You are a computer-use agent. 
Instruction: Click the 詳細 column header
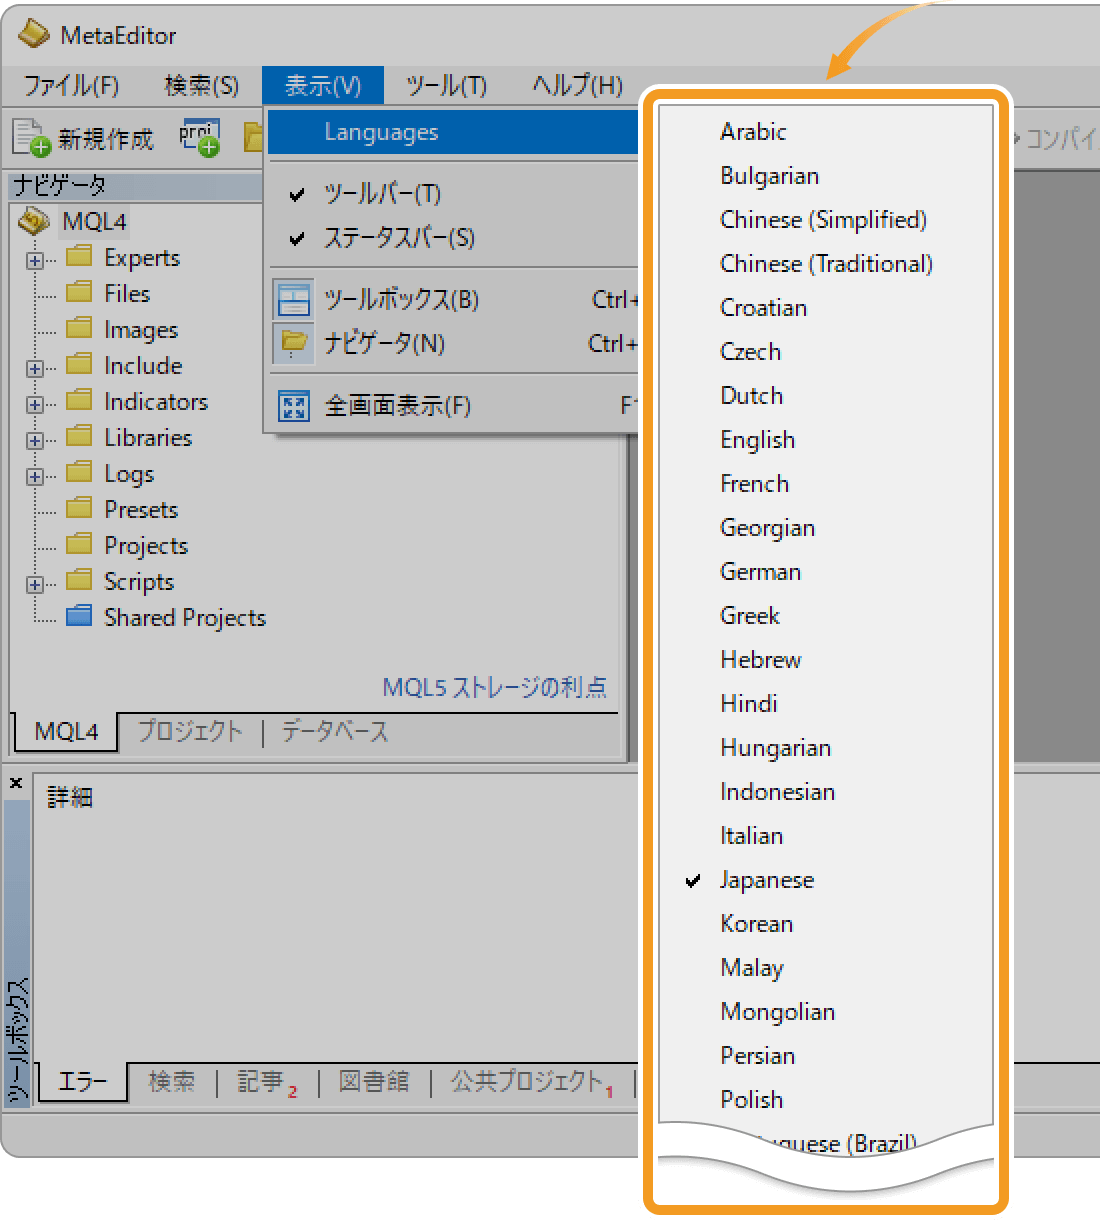70,797
